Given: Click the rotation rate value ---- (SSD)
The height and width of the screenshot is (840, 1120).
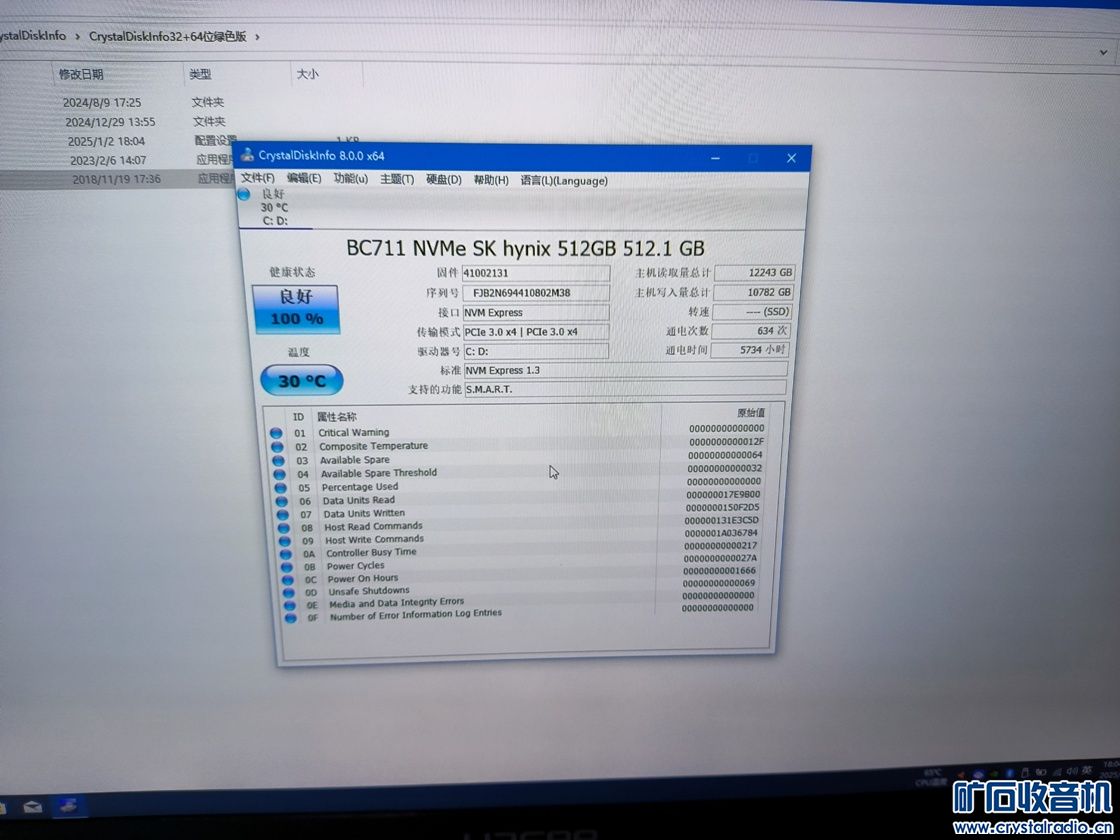Looking at the screenshot, I should [752, 312].
